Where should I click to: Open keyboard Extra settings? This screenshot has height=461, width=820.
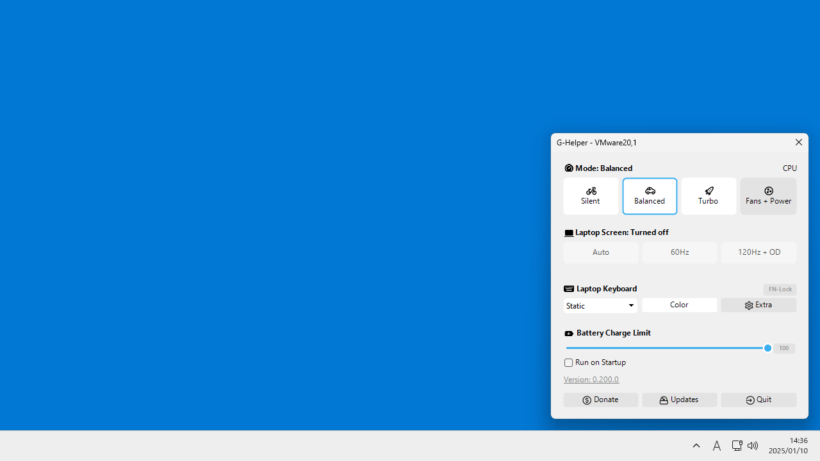click(x=759, y=305)
